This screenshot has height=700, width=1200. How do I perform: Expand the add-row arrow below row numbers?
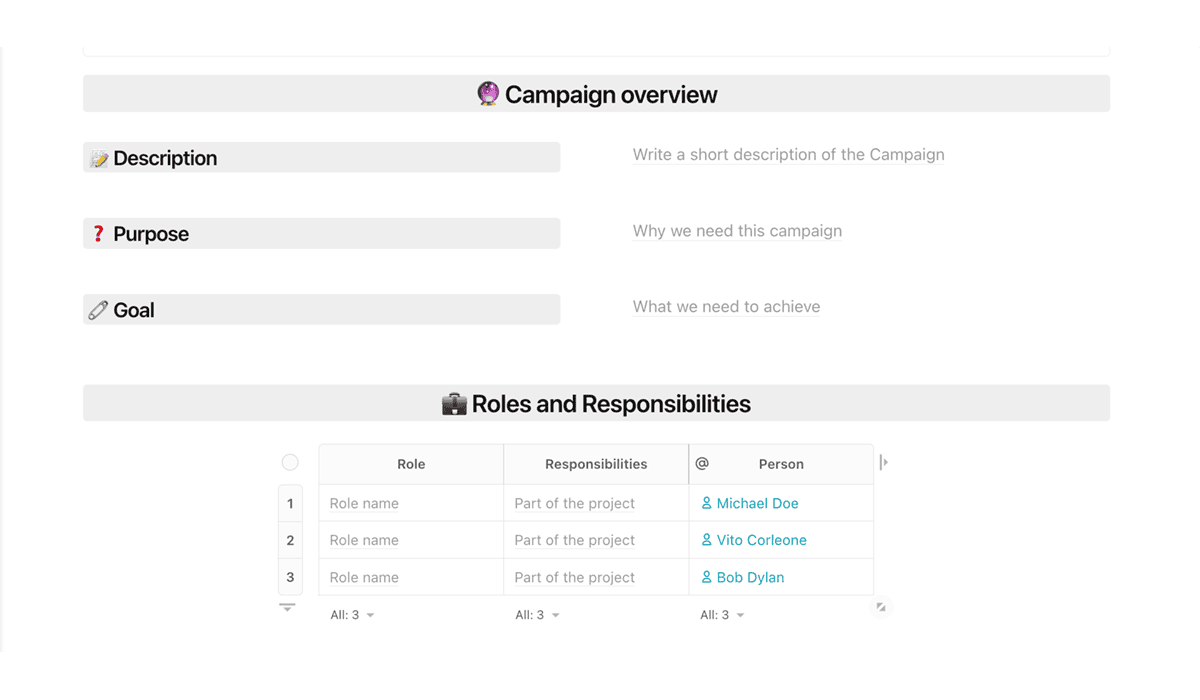click(287, 607)
